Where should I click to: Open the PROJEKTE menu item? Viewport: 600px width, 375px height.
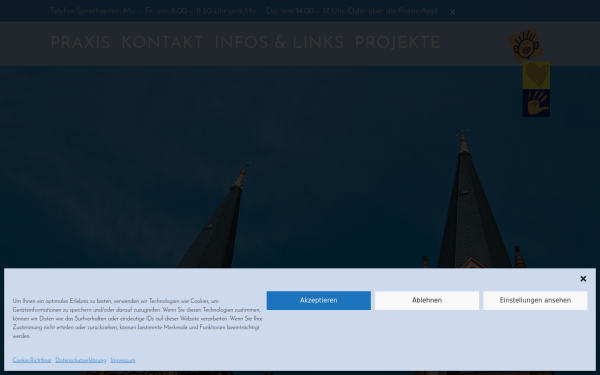click(398, 42)
